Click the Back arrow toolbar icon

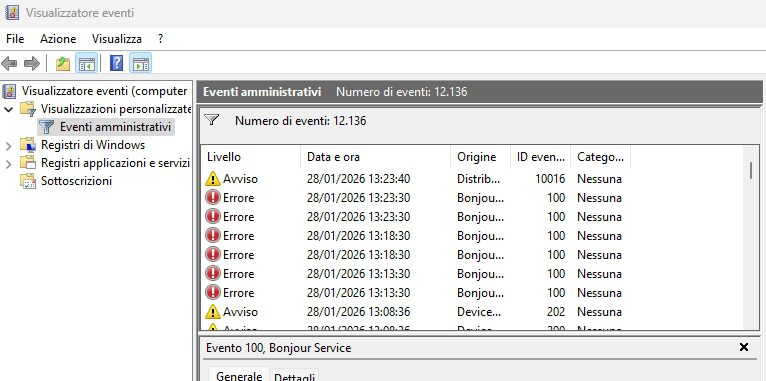pyautogui.click(x=9, y=63)
